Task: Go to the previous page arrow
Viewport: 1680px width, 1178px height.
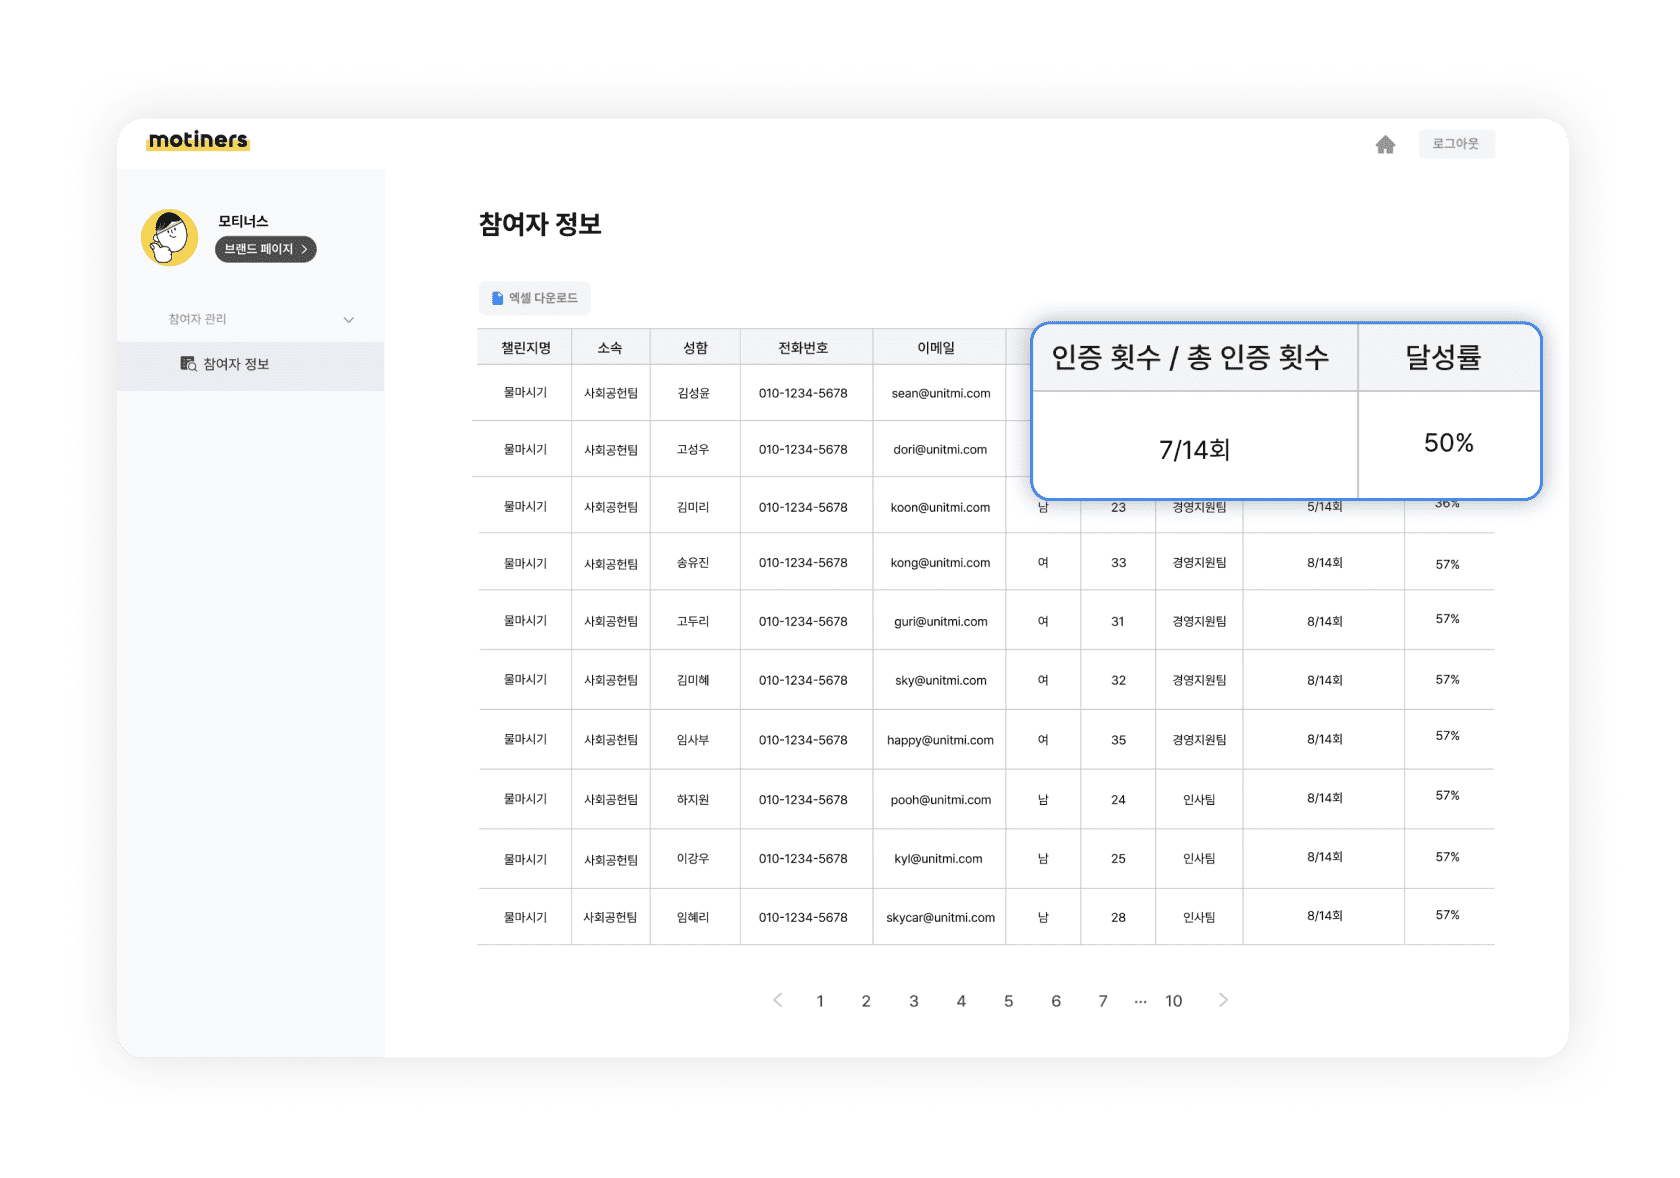Action: [777, 1000]
